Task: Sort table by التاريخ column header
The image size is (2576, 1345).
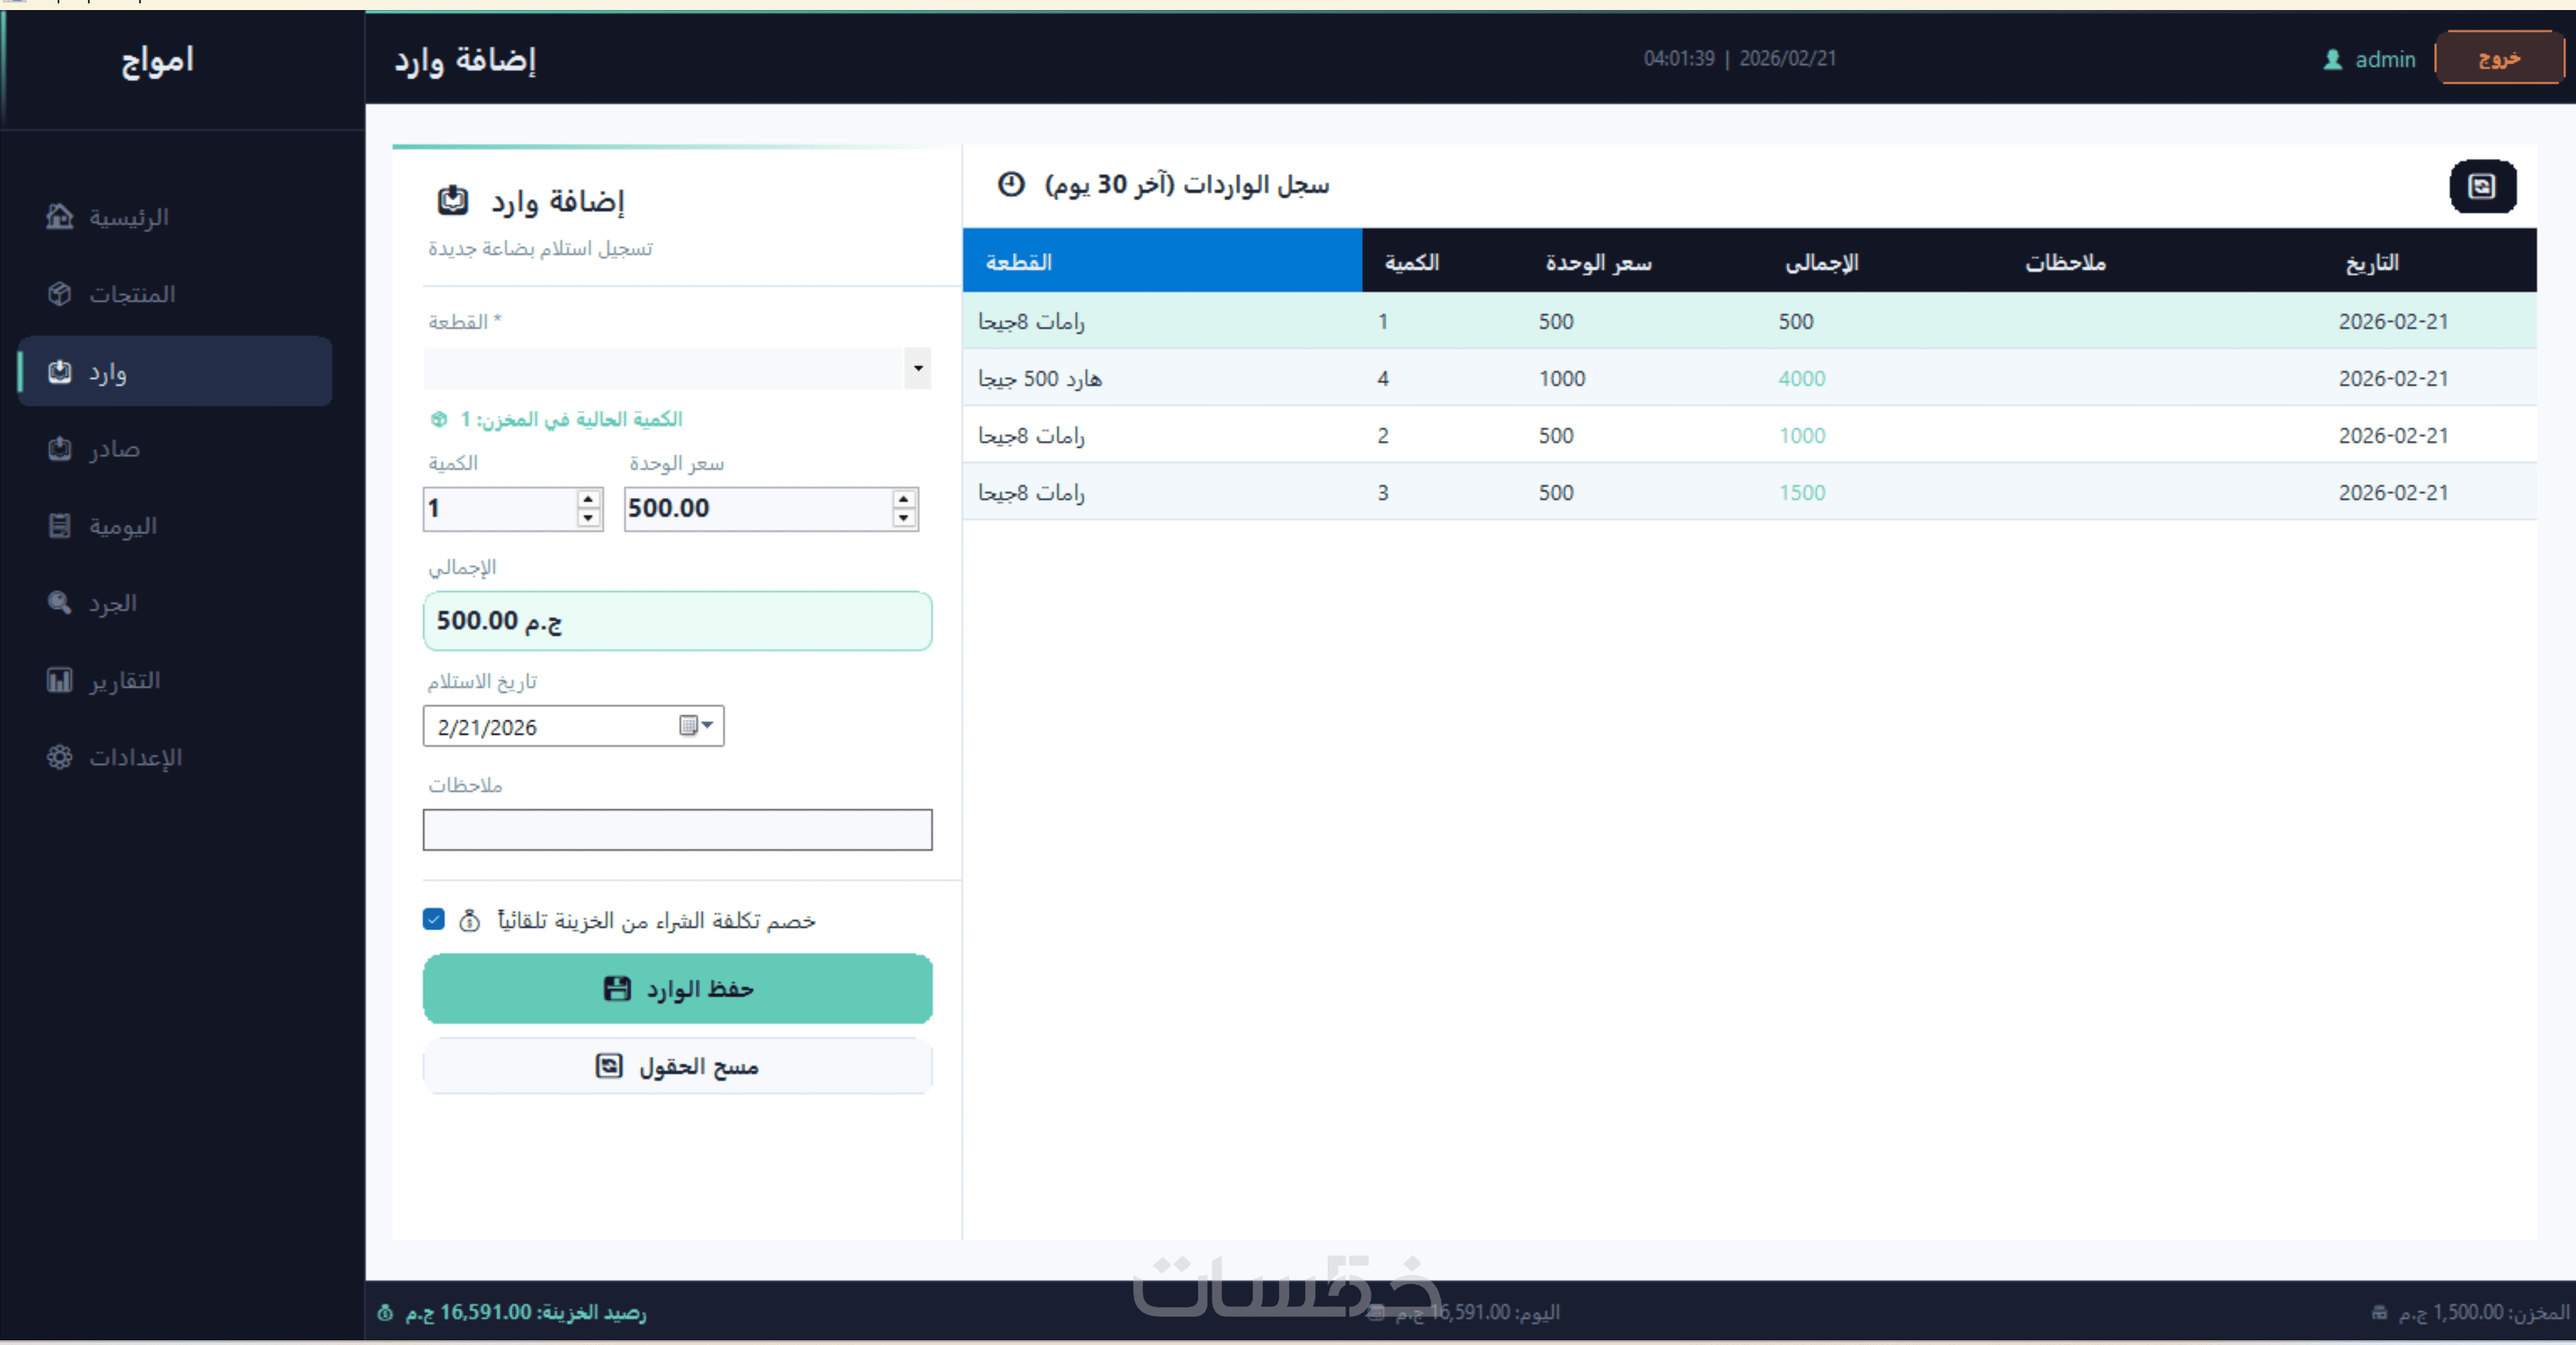Action: [x=2371, y=262]
